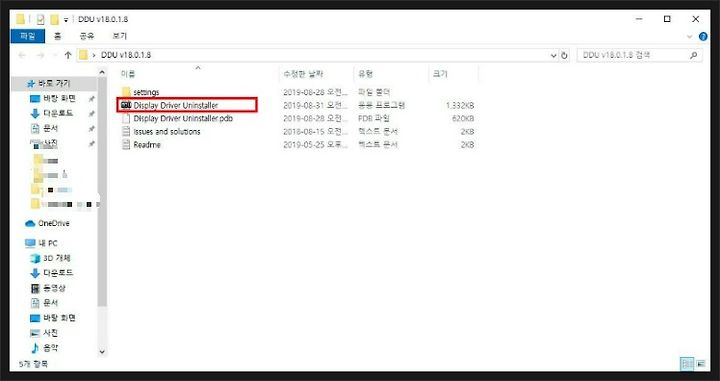Click the PDB 파일 type cell
This screenshot has height=381, width=720.
[374, 118]
